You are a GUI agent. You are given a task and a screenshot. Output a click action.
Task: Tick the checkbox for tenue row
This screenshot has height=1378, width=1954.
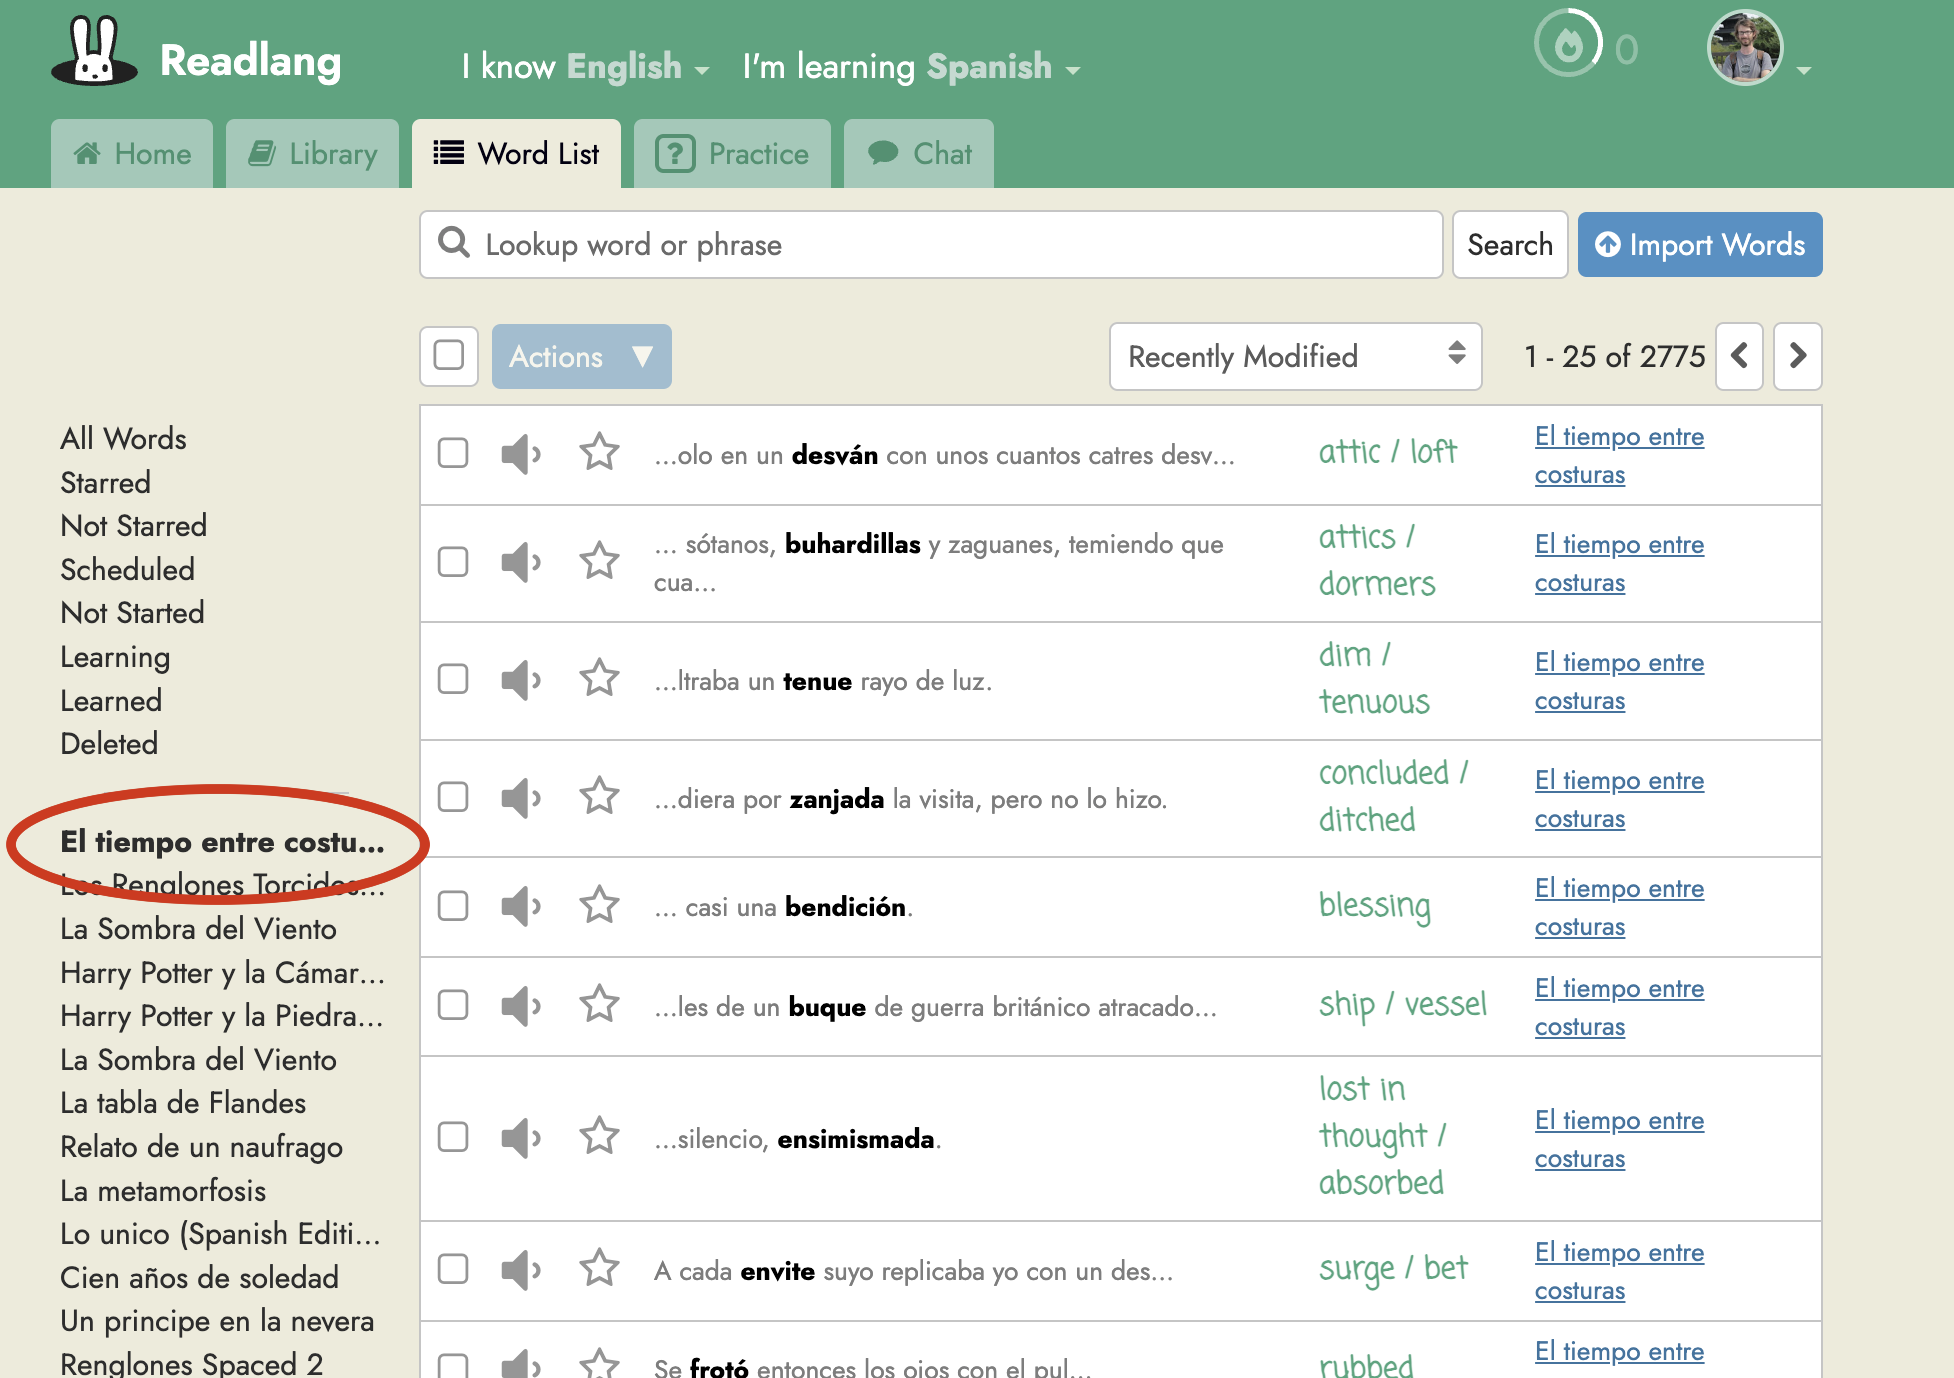[x=453, y=679]
